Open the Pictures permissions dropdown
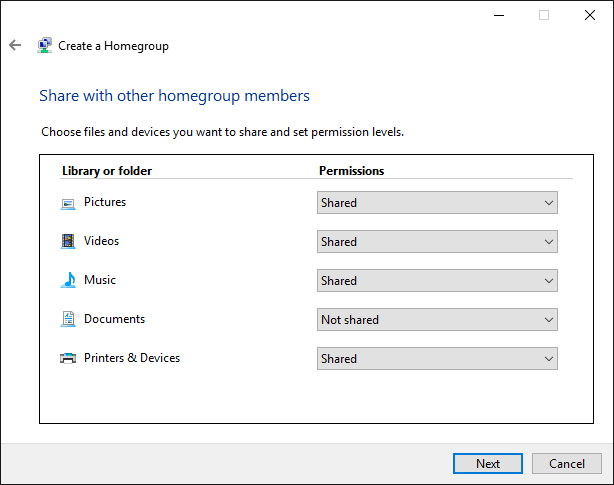Image resolution: width=614 pixels, height=485 pixels. coord(437,203)
